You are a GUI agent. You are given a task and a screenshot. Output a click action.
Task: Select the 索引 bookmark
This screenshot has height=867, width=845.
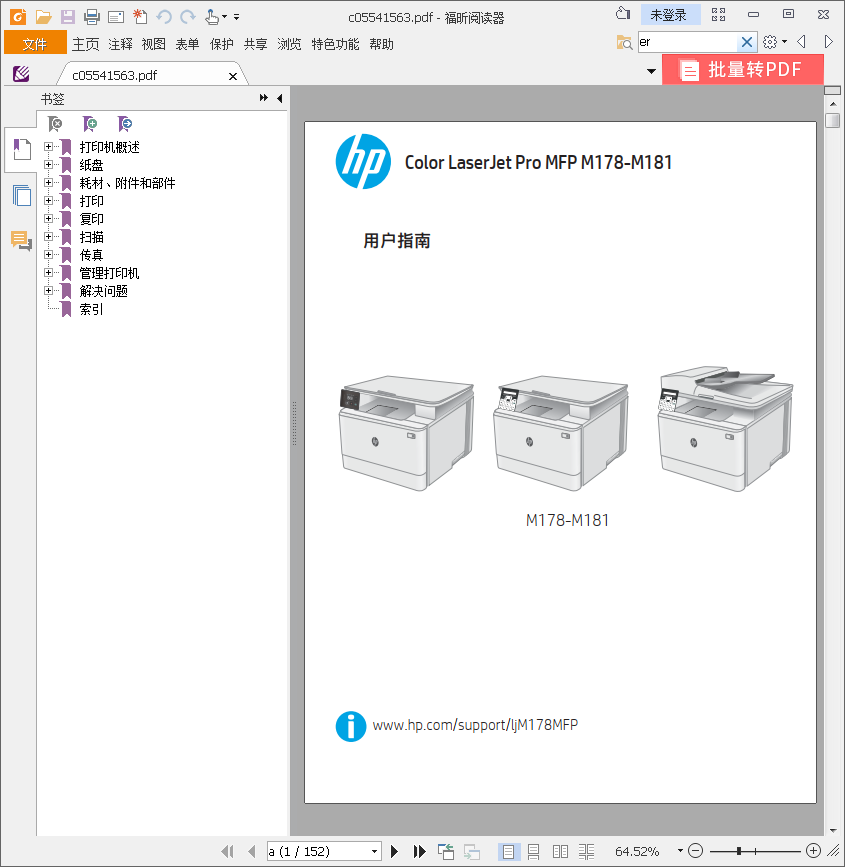[91, 309]
